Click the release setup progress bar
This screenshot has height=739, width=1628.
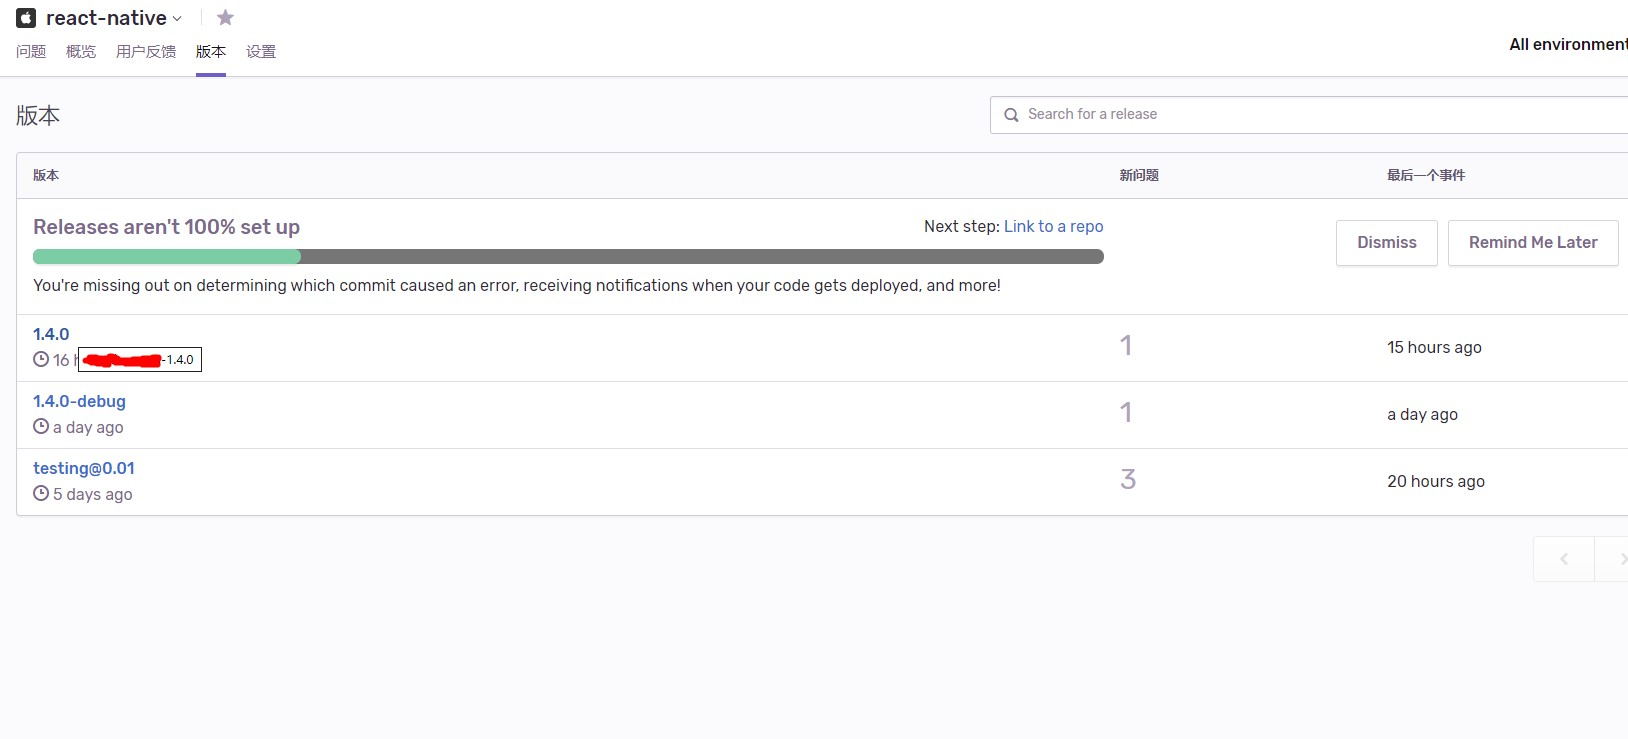point(568,257)
